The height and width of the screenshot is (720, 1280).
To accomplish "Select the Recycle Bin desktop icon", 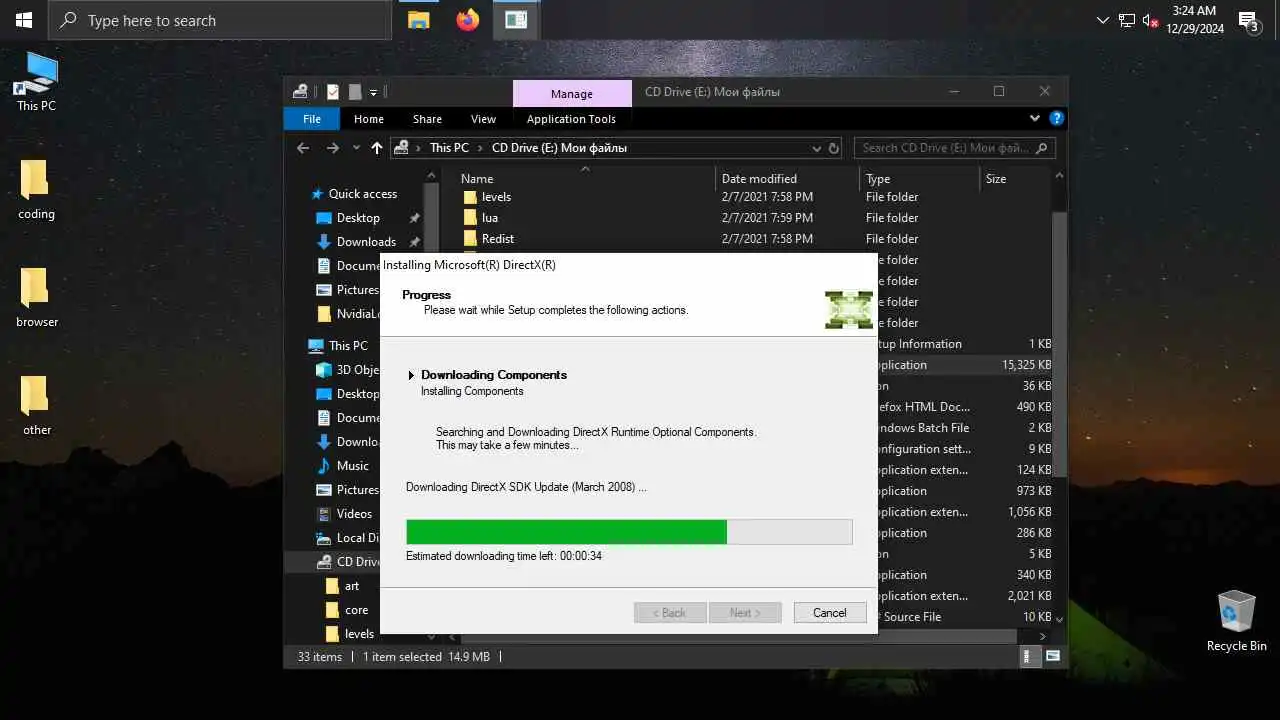I will tap(1236, 621).
